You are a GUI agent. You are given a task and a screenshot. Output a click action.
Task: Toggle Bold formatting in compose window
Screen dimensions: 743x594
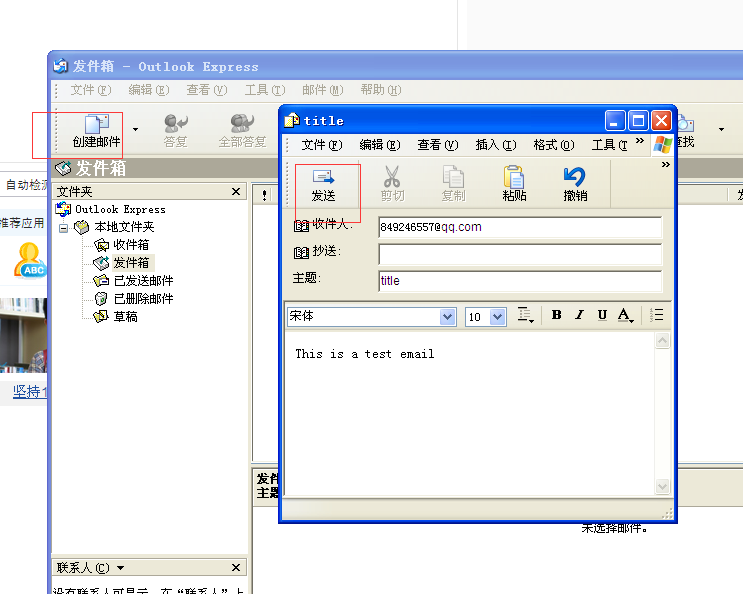(x=556, y=315)
